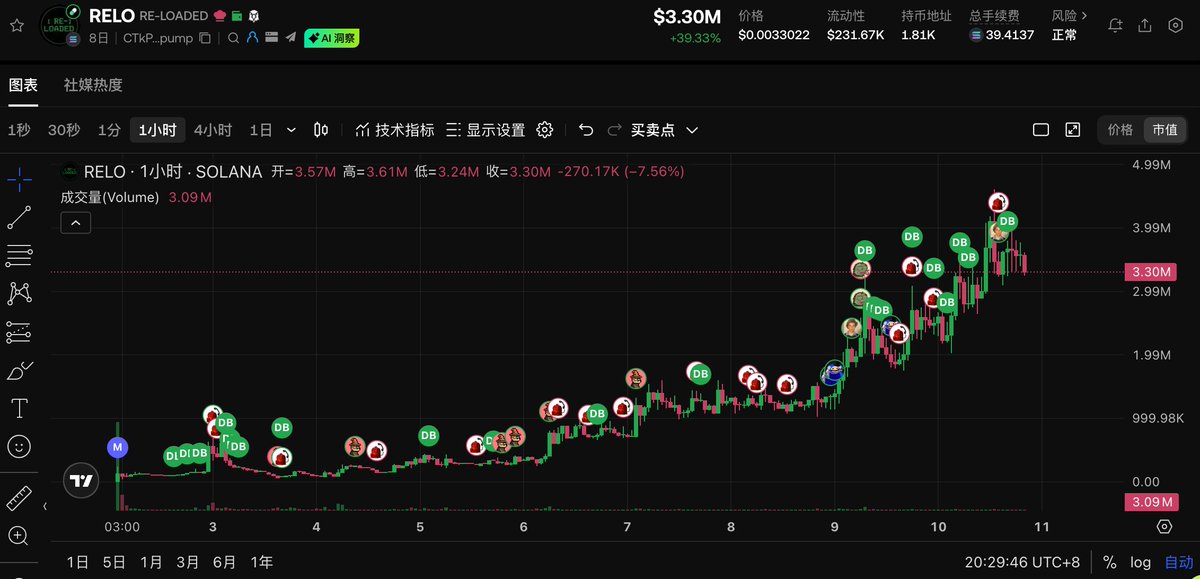Screen dimensions: 1200x579
Task: Open the website card icon beside Telegram
Action: pyautogui.click(x=272, y=38)
